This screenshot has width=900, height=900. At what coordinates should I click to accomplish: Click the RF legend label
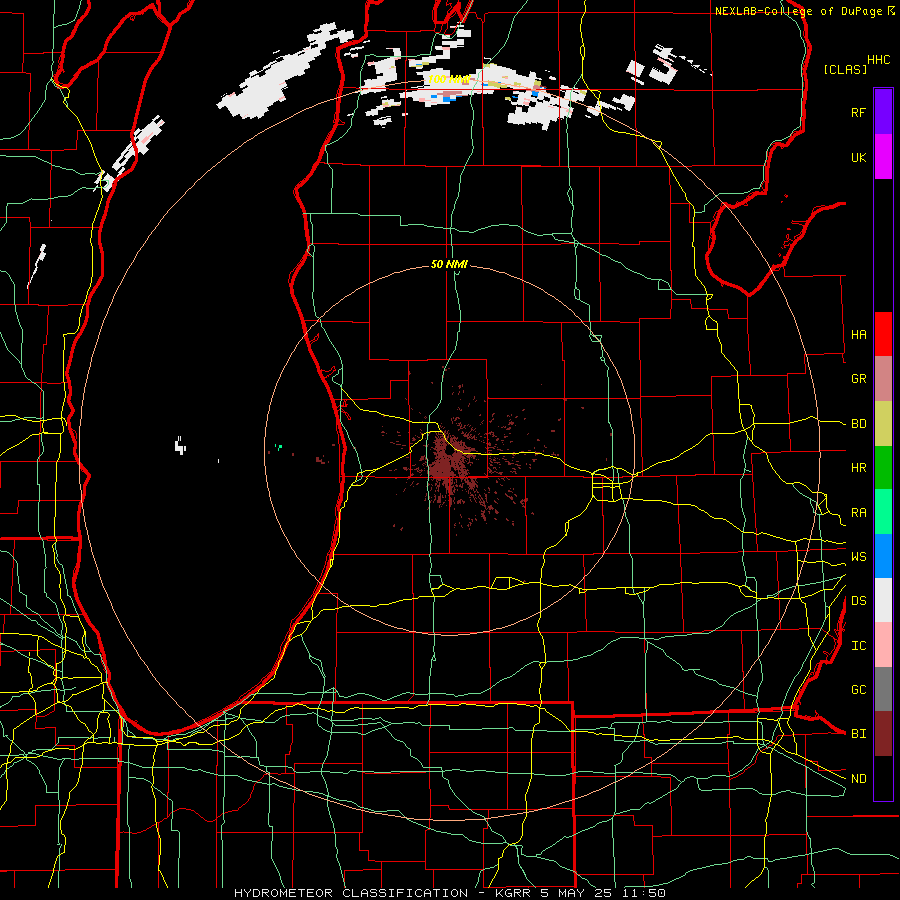click(x=858, y=112)
